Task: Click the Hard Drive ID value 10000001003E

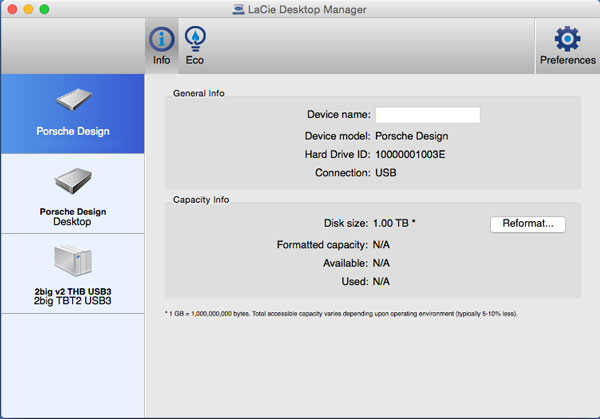Action: point(410,154)
